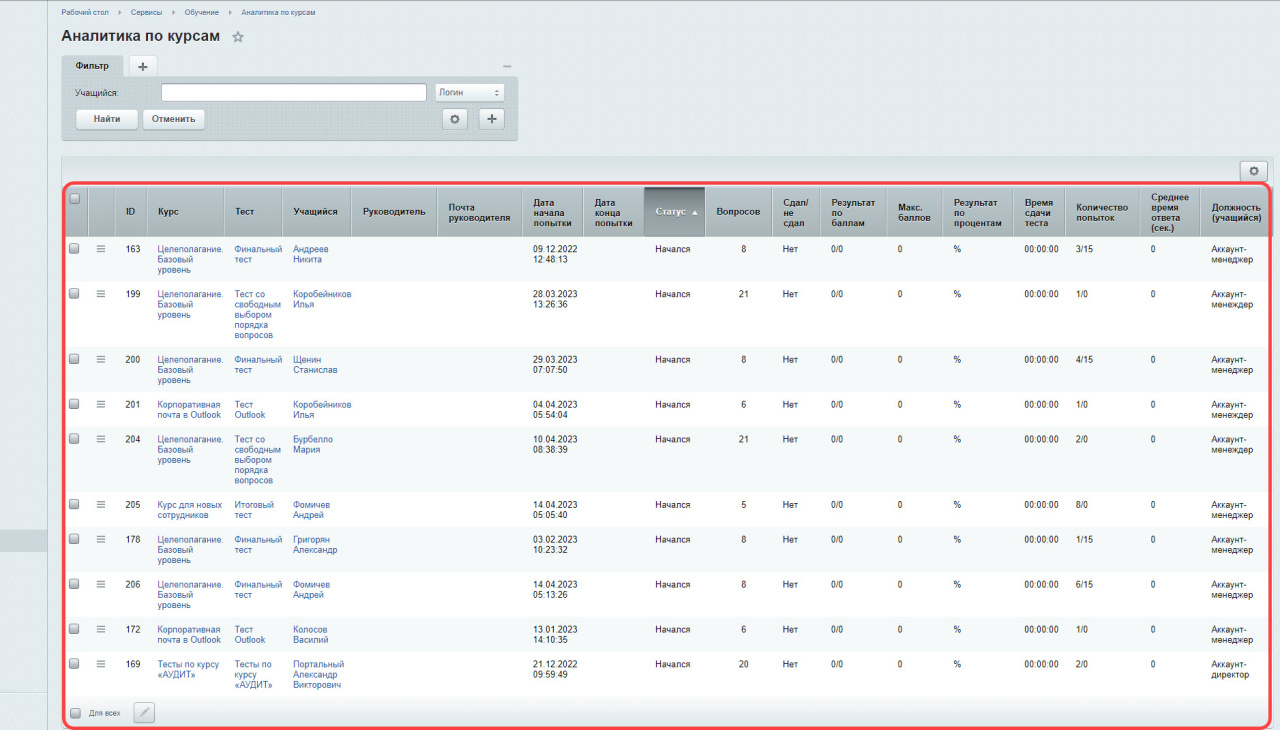Check the row with ID 204
The width and height of the screenshot is (1280, 730).
coord(74,439)
